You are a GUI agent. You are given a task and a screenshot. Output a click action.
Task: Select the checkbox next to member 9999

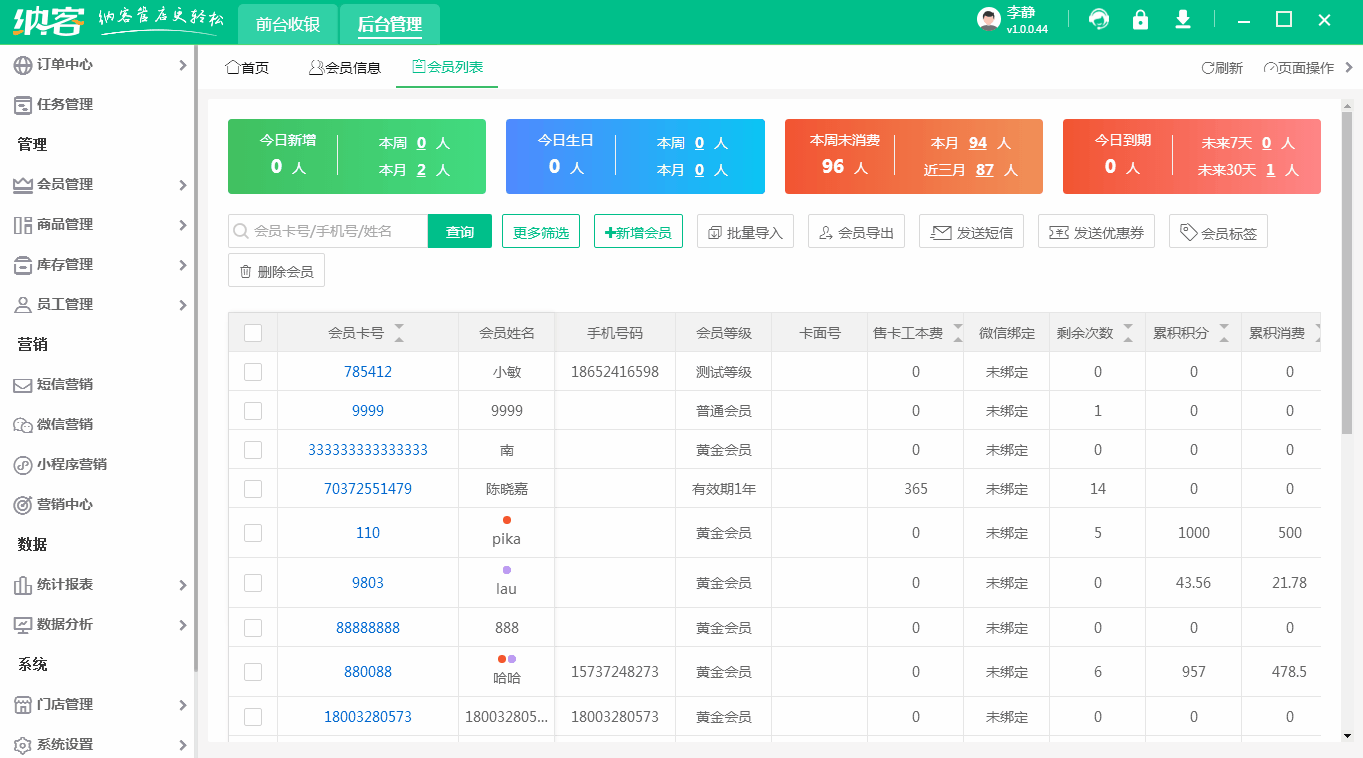[252, 410]
